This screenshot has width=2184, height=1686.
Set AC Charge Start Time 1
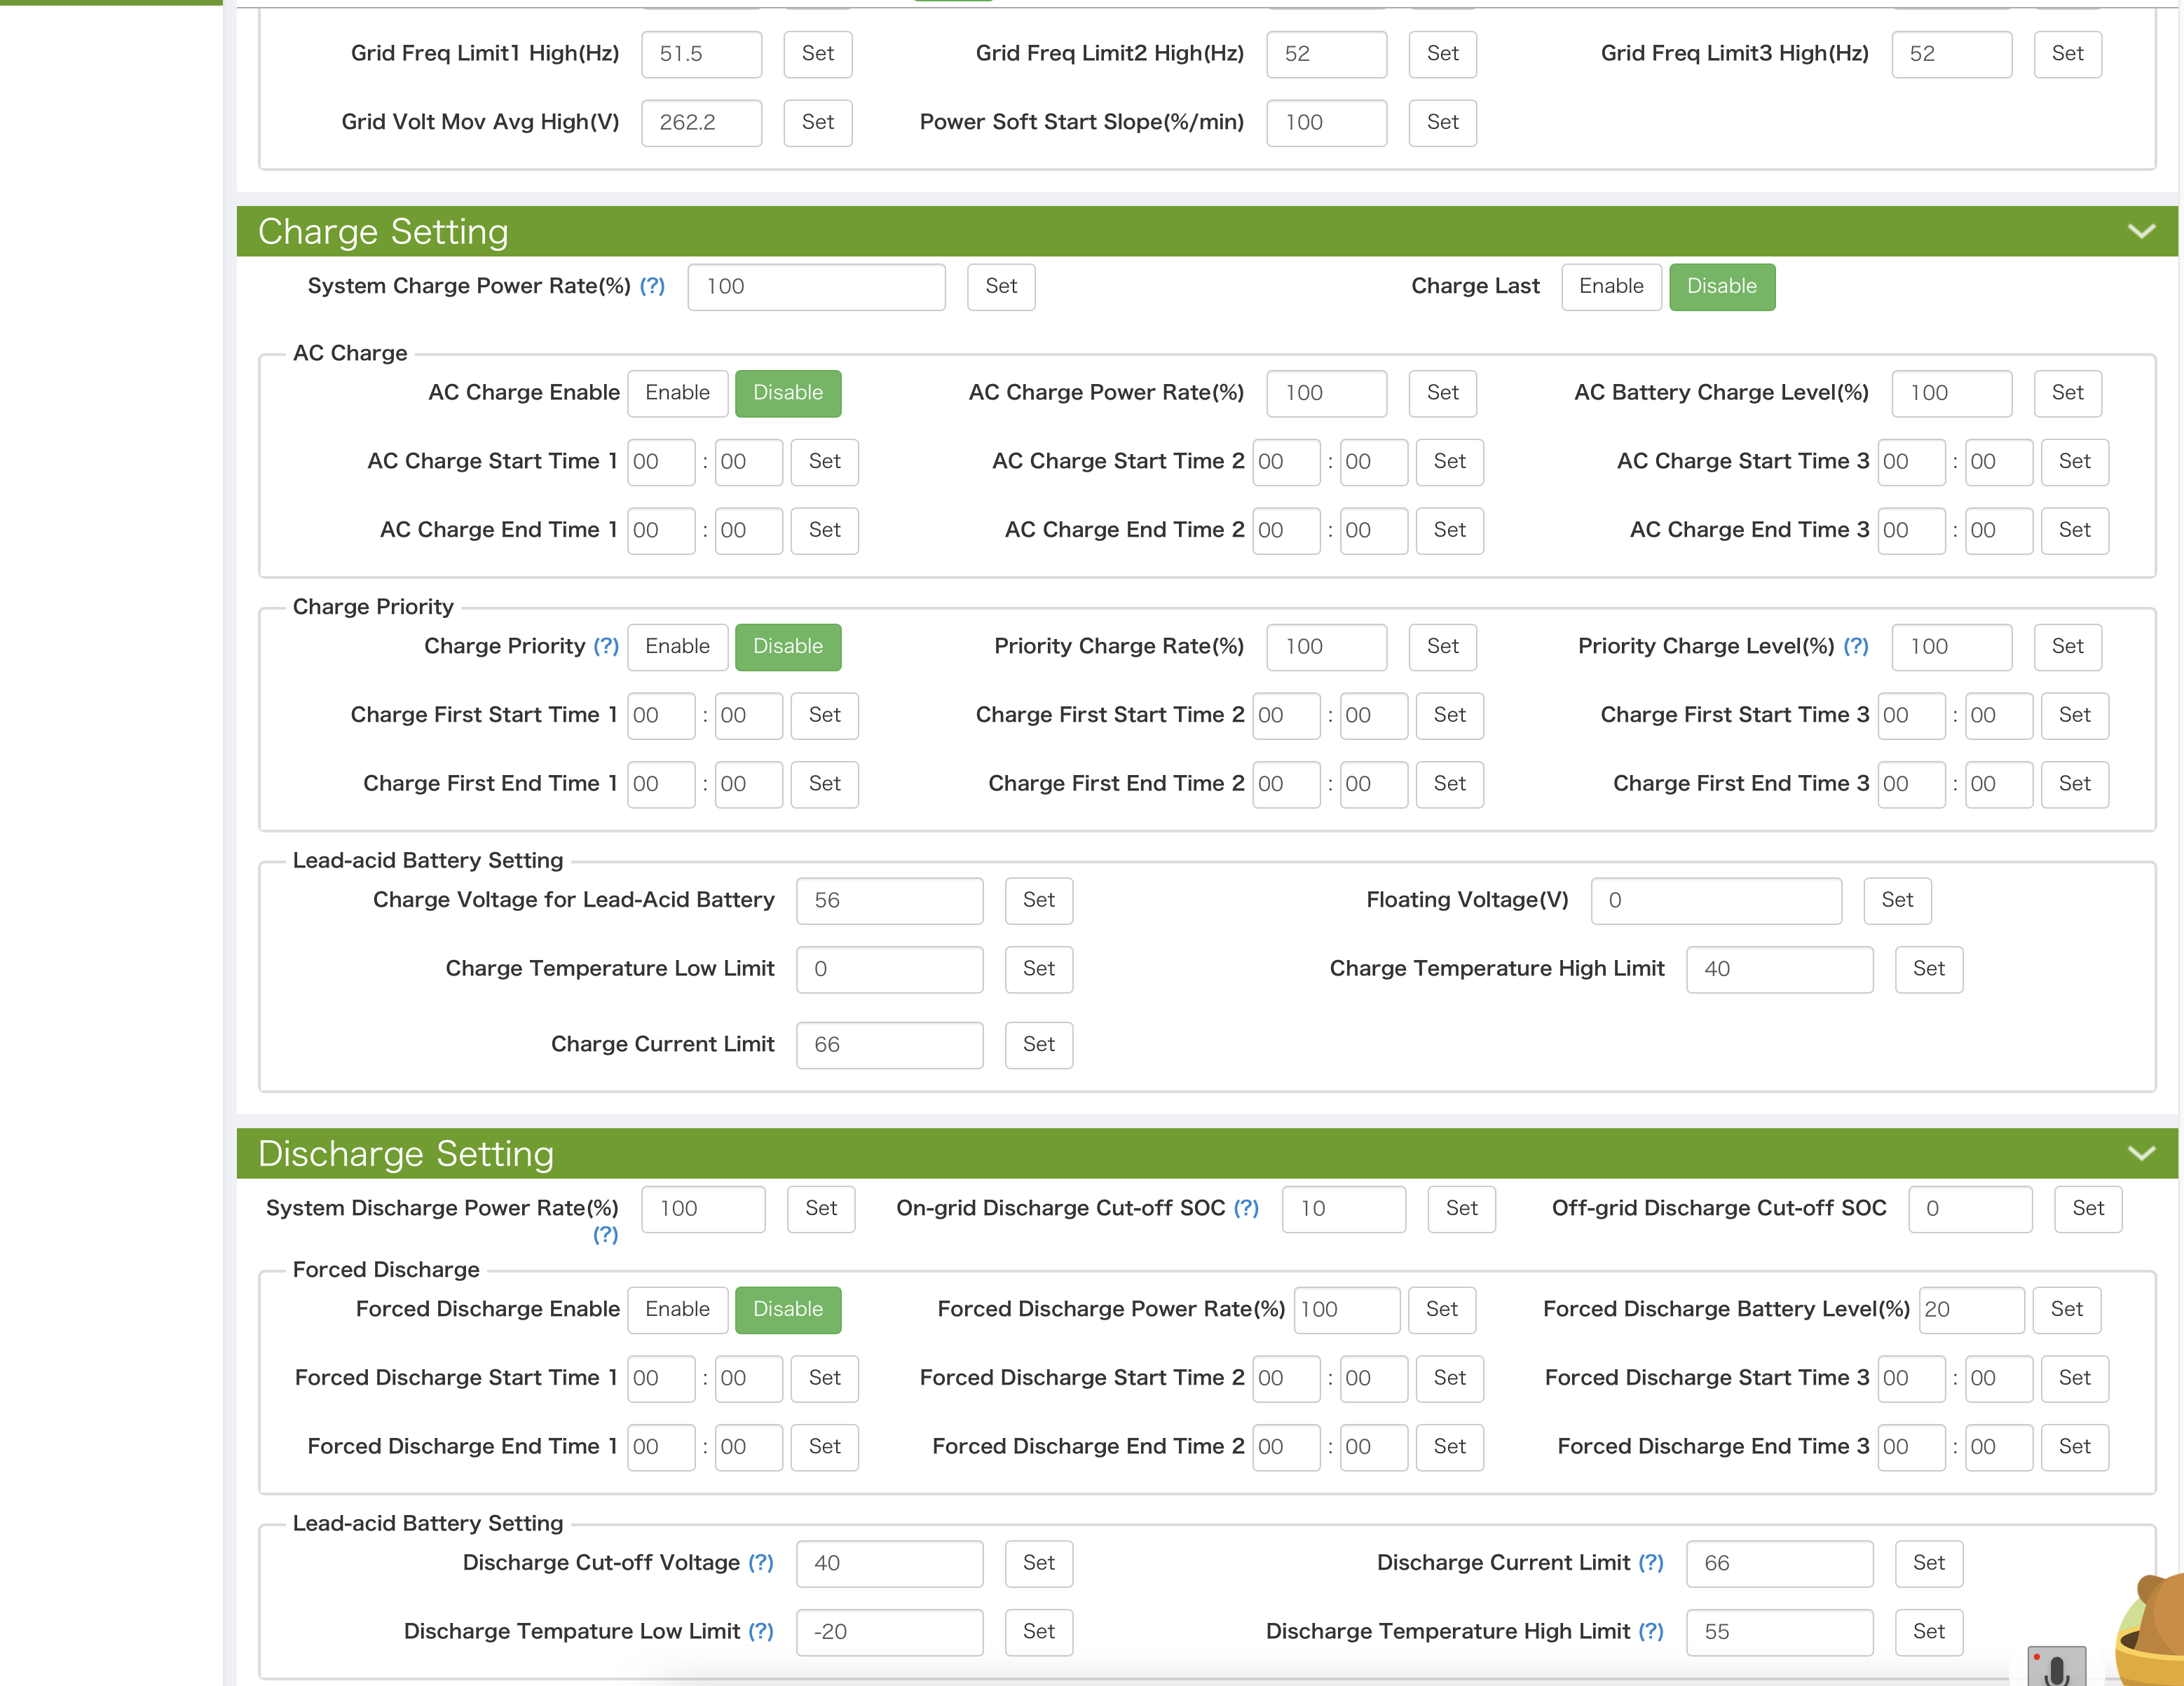pyautogui.click(x=825, y=462)
